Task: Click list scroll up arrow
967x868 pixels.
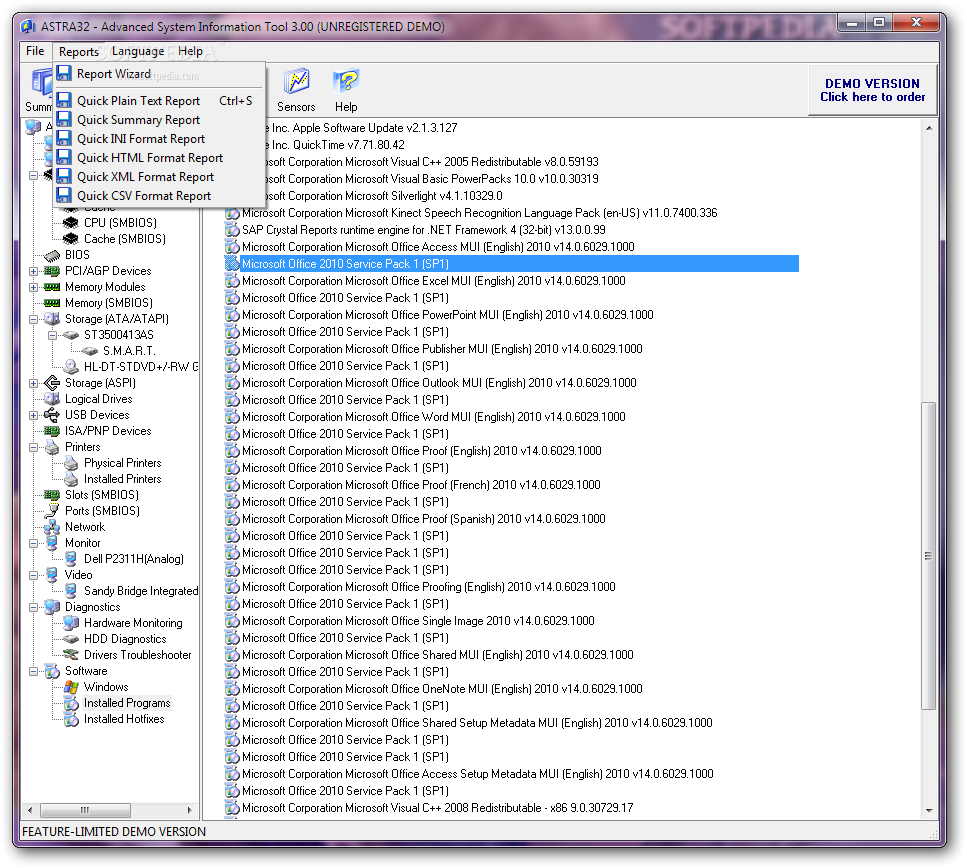Action: pyautogui.click(x=928, y=128)
